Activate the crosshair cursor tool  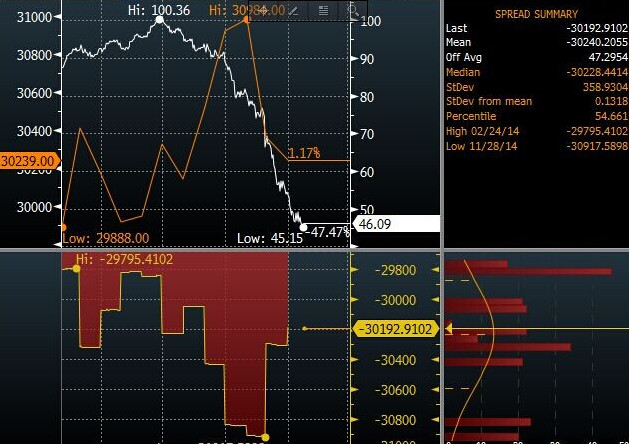pos(264,10)
